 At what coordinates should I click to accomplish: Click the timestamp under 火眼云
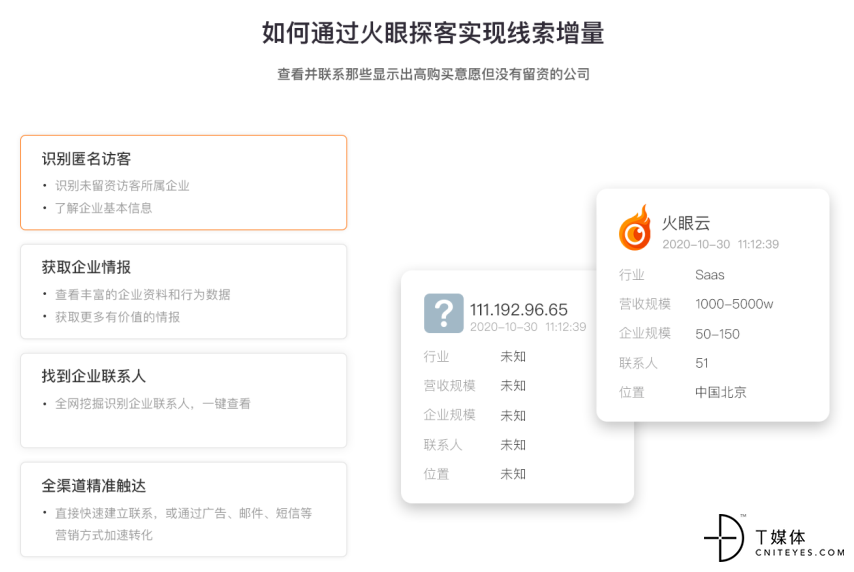pos(721,245)
